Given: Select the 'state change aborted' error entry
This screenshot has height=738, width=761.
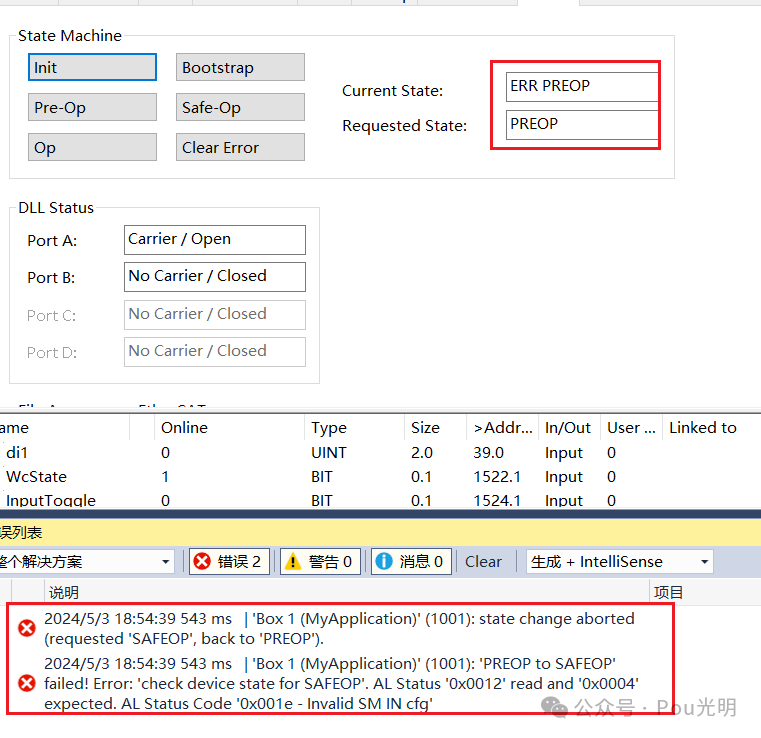Looking at the screenshot, I should tap(340, 629).
